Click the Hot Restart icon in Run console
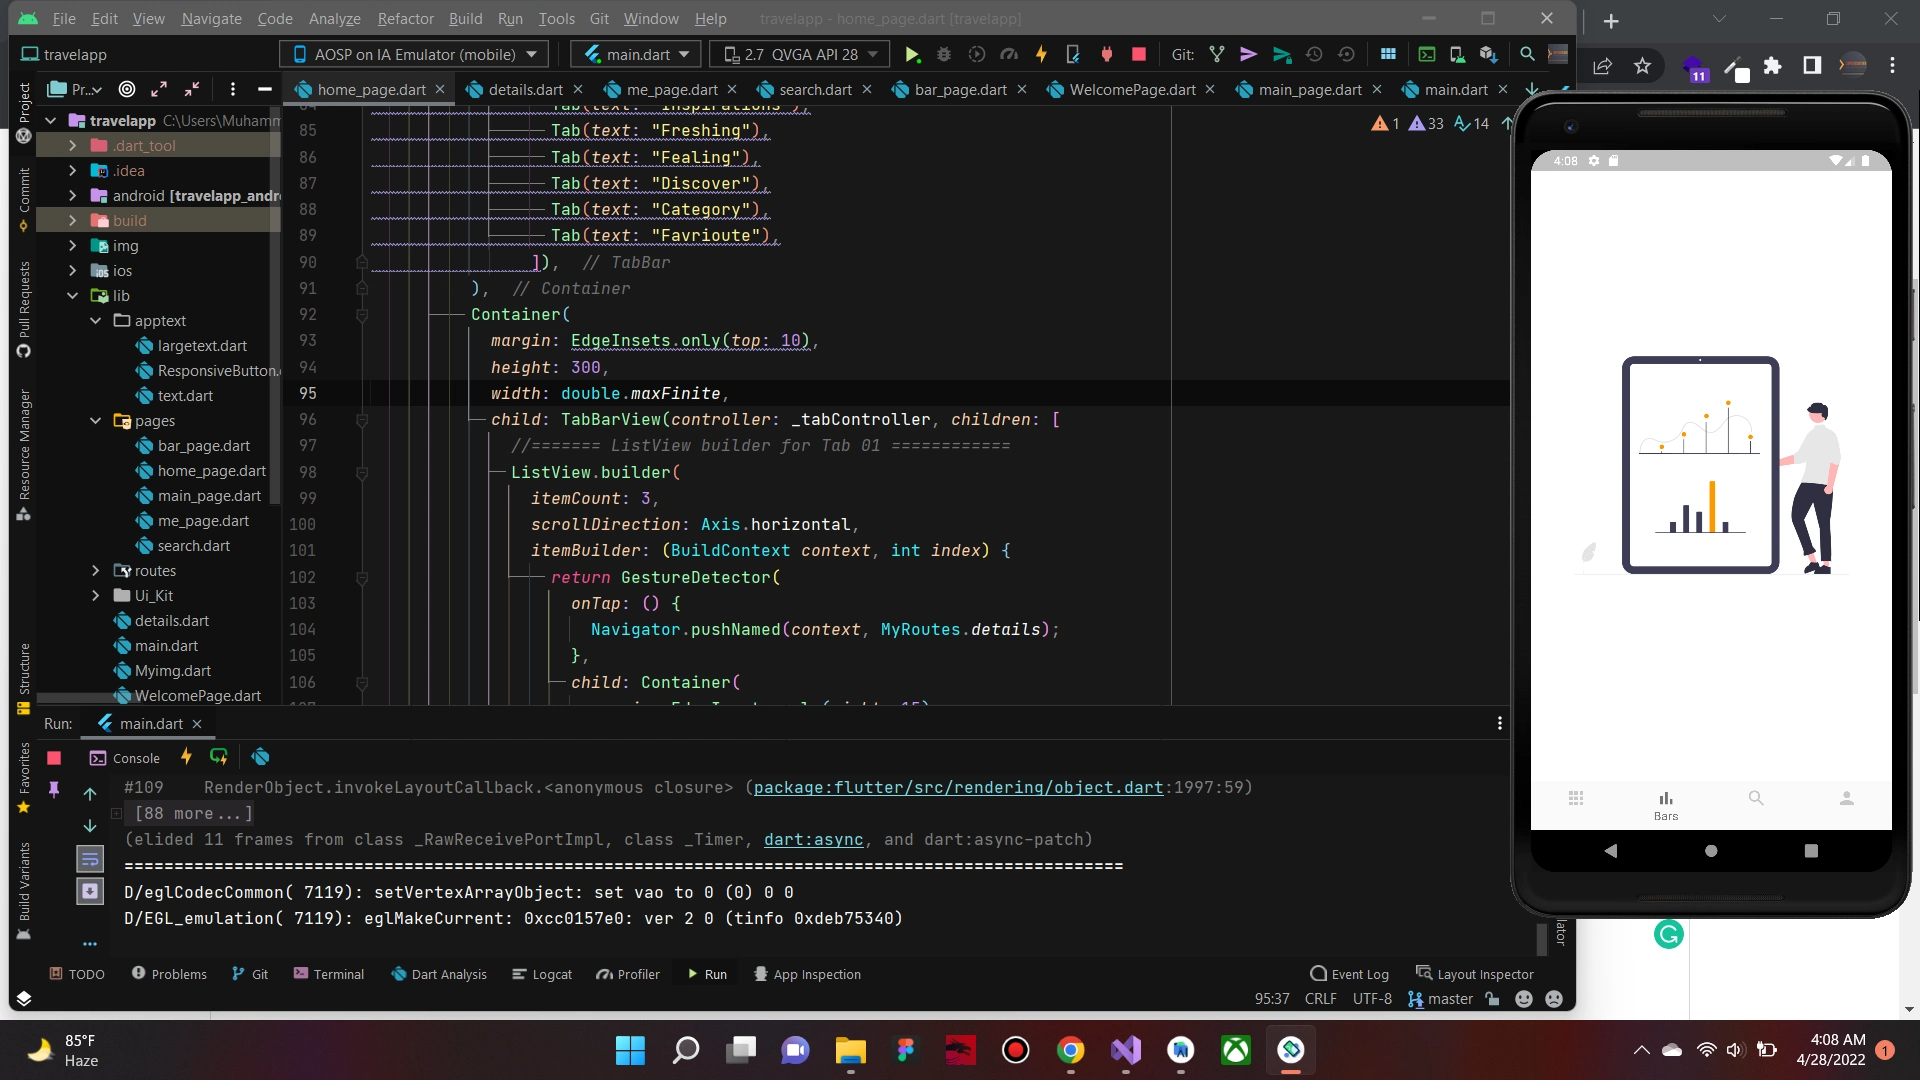The image size is (1920, 1080). (219, 757)
